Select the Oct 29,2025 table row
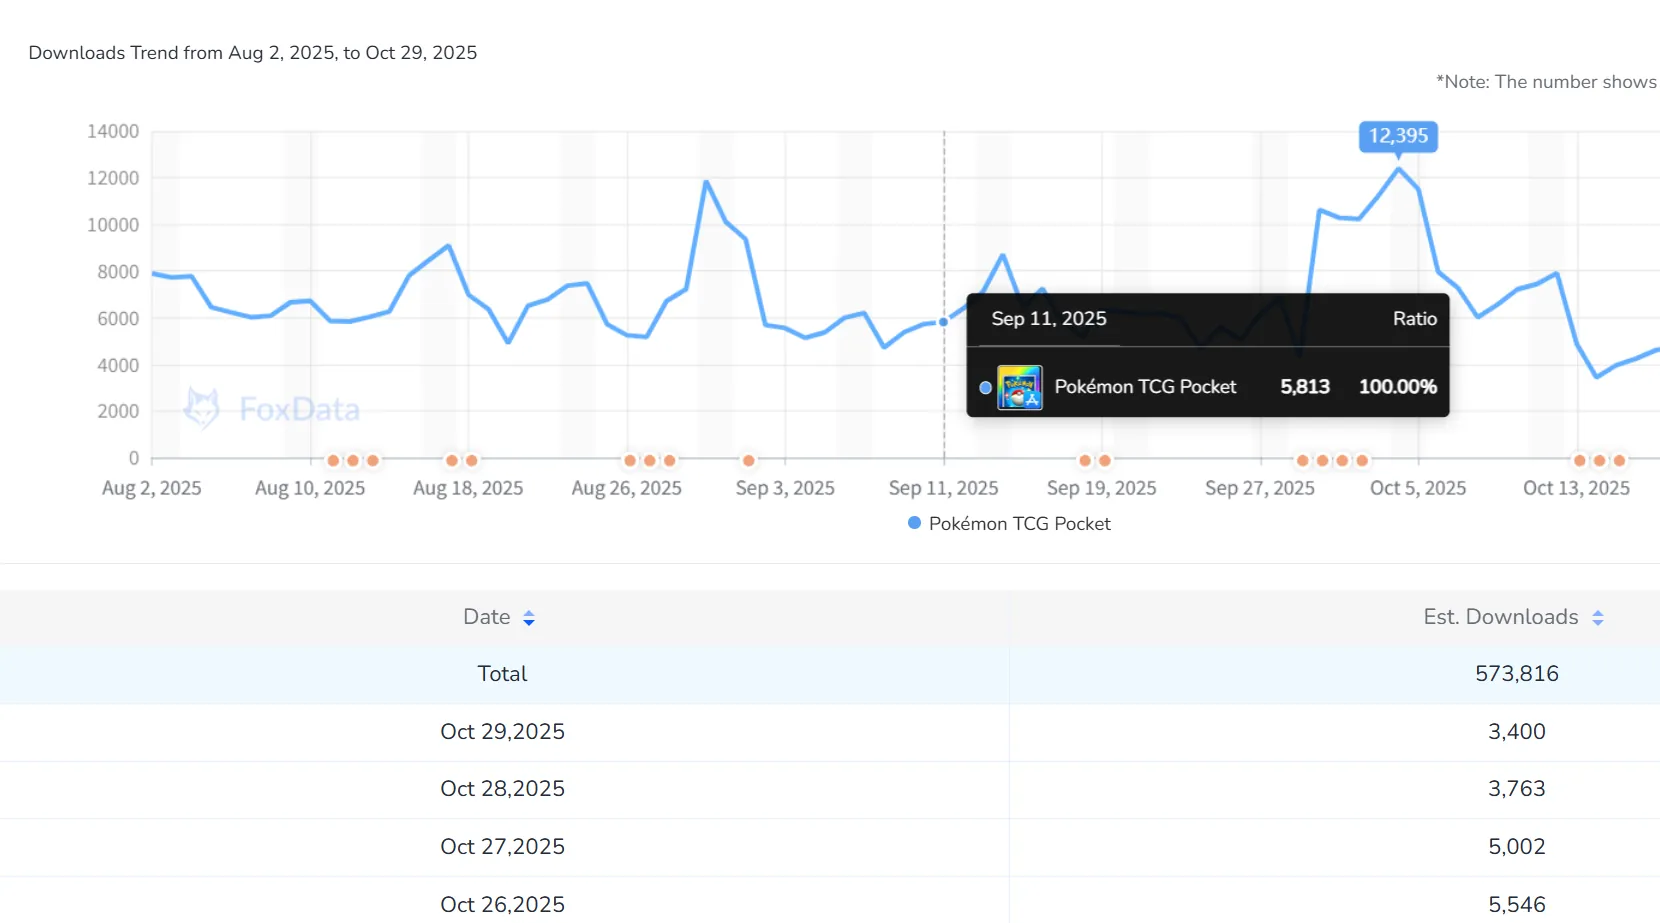Screen dimensions: 1660x923 (502, 731)
